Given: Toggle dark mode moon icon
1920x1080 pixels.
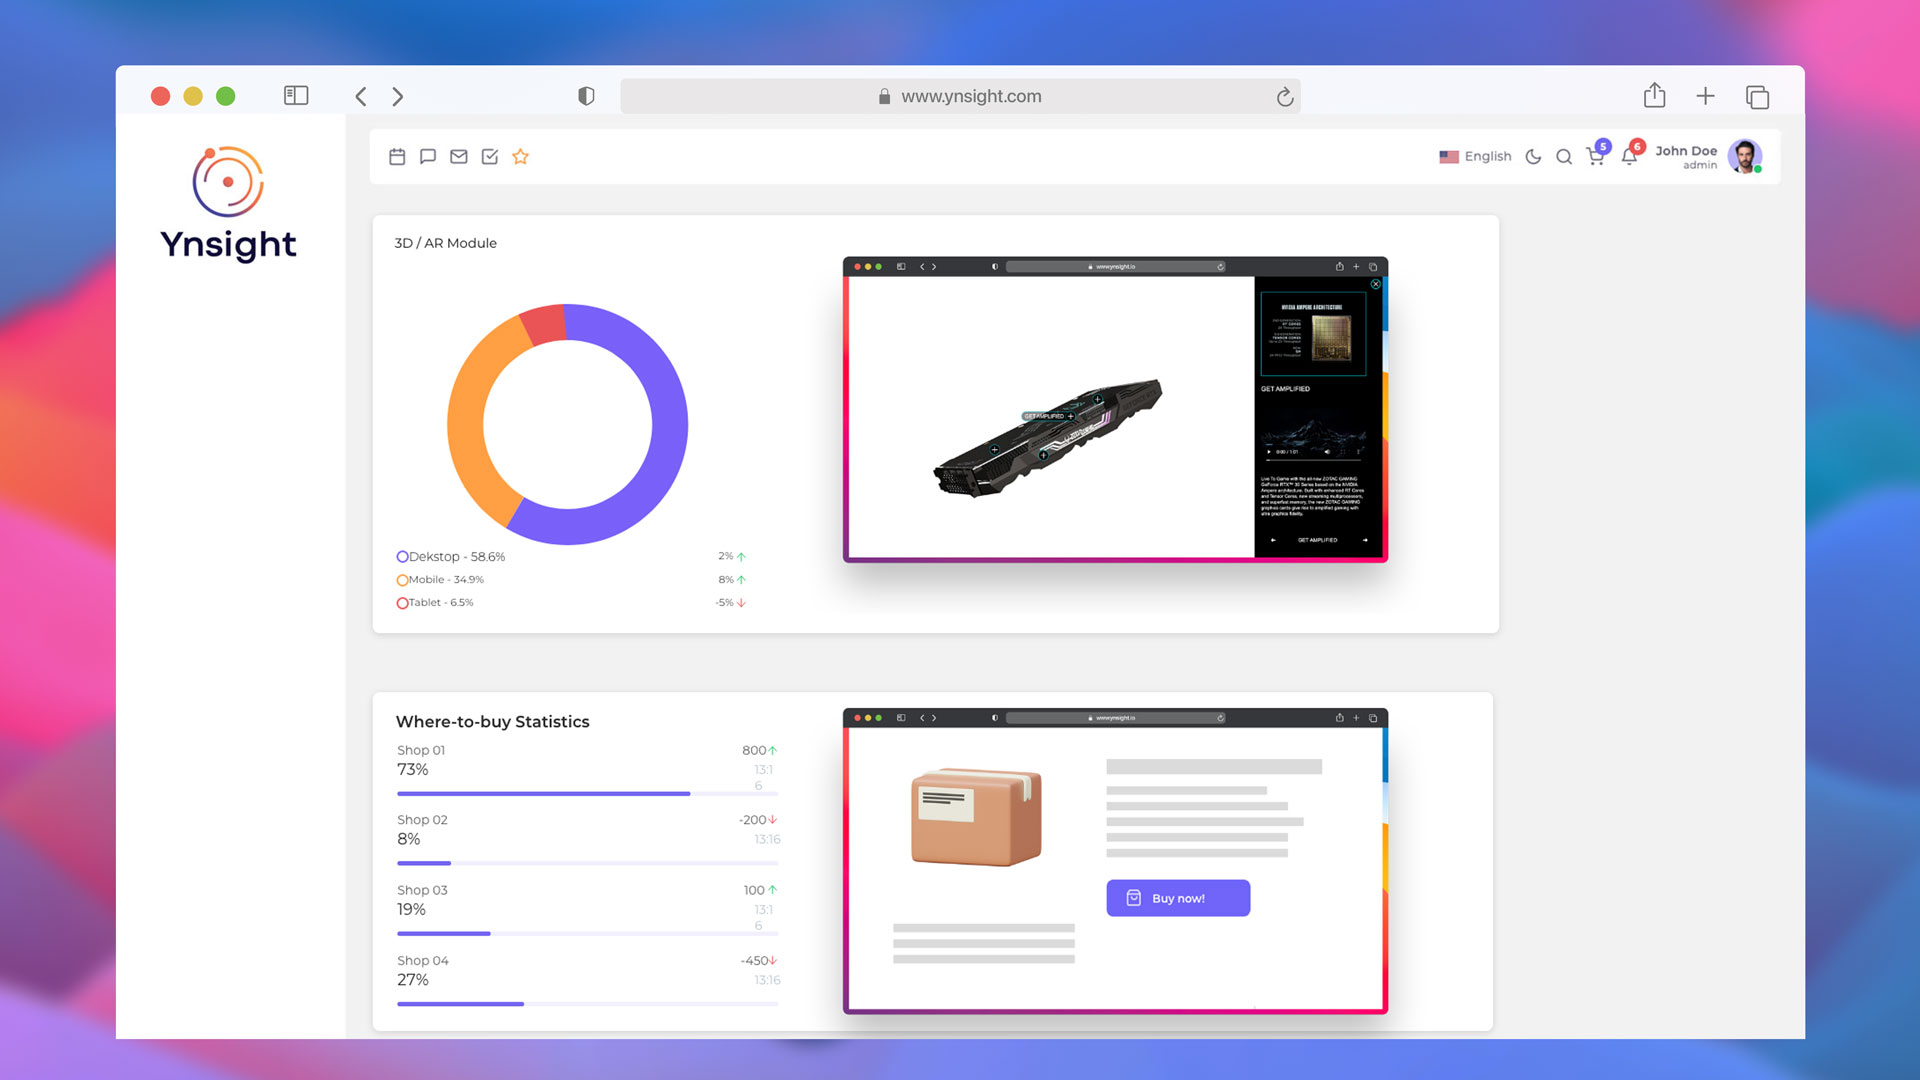Looking at the screenshot, I should point(1534,157).
